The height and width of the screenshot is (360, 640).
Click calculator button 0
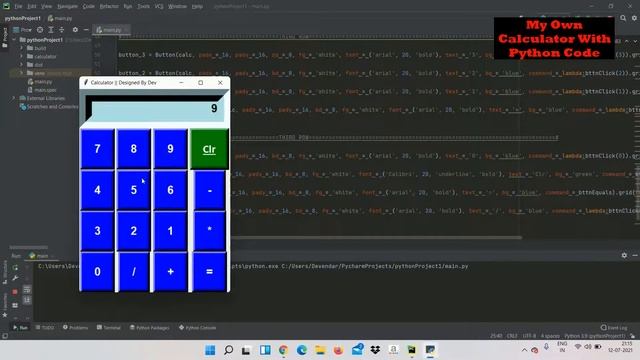tap(97, 271)
